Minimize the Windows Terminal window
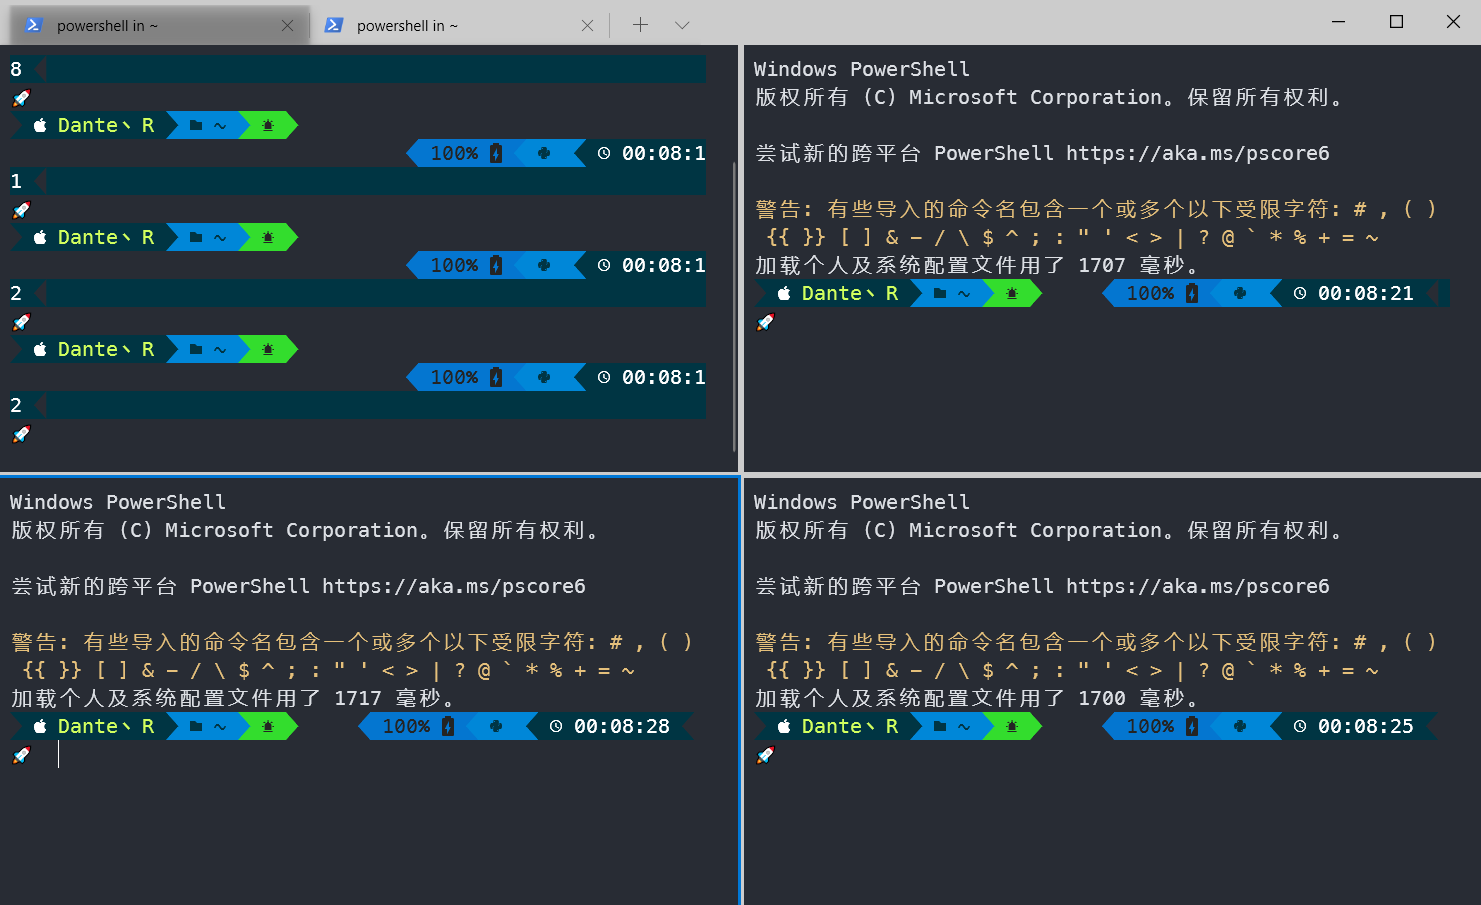Image resolution: width=1481 pixels, height=905 pixels. tap(1339, 22)
